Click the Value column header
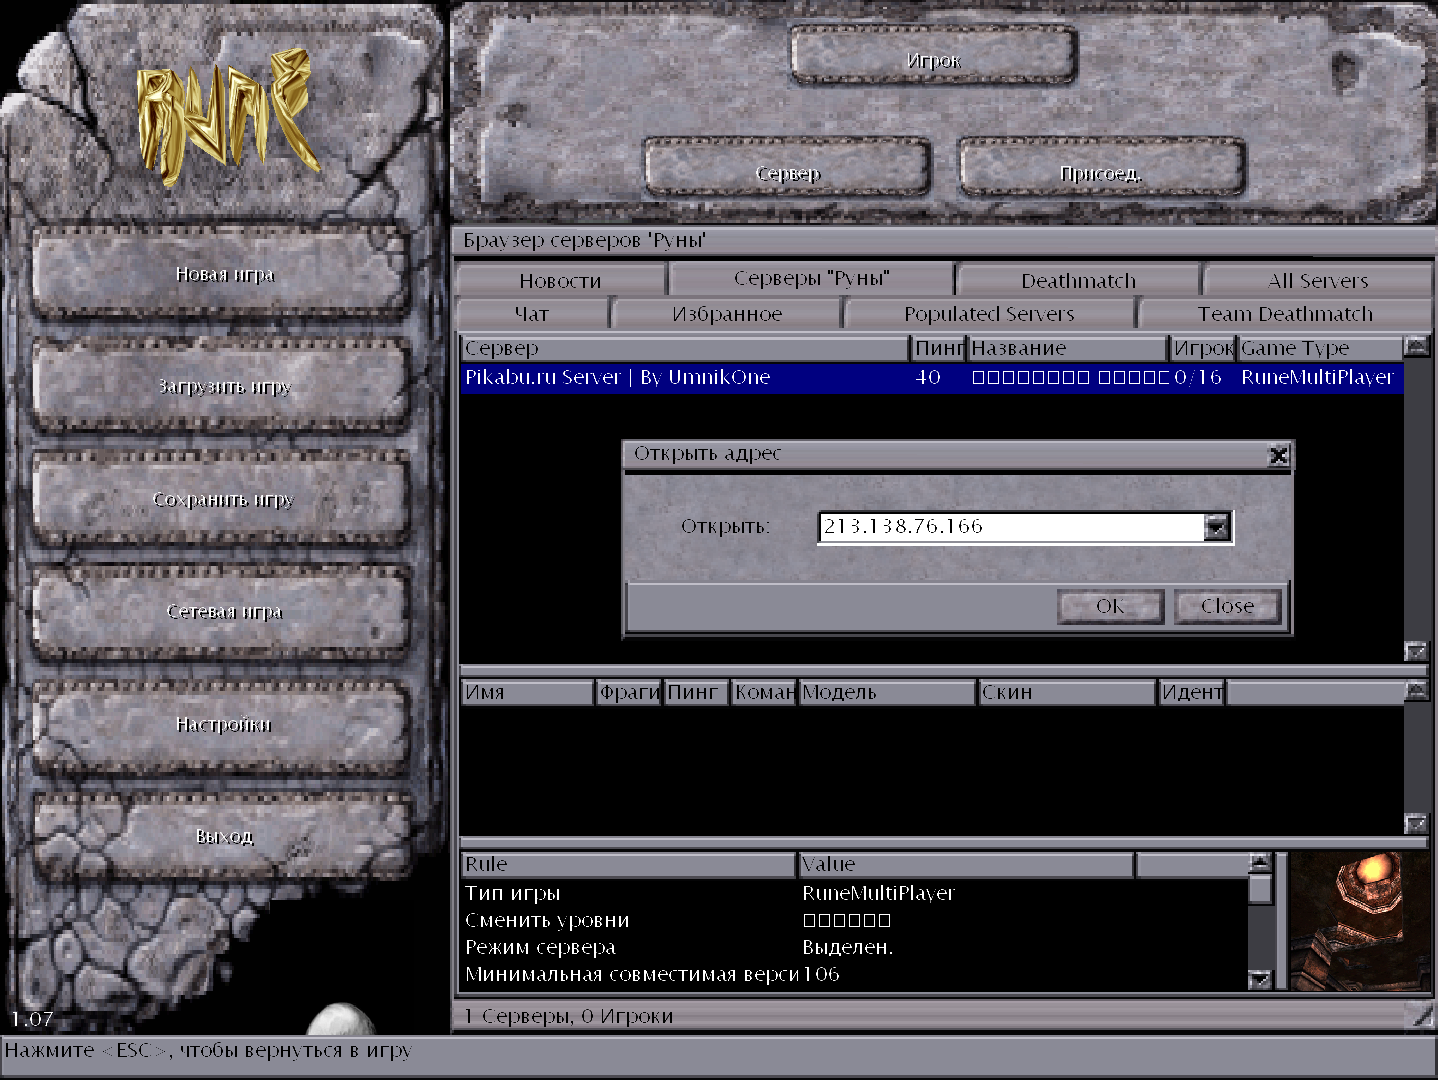The width and height of the screenshot is (1438, 1080). click(x=966, y=864)
